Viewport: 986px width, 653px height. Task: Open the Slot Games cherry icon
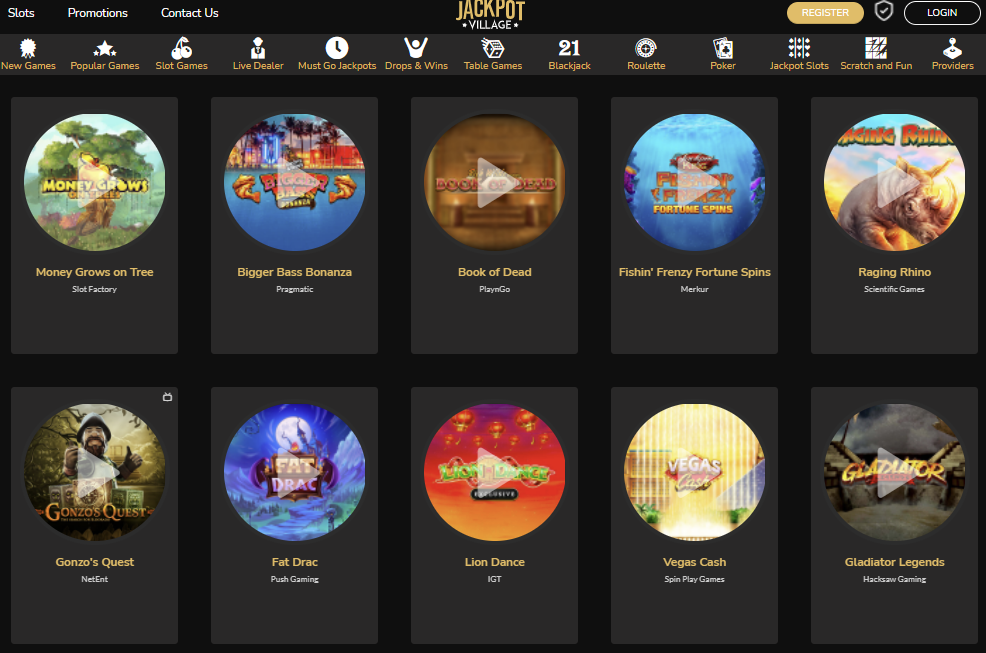[182, 48]
